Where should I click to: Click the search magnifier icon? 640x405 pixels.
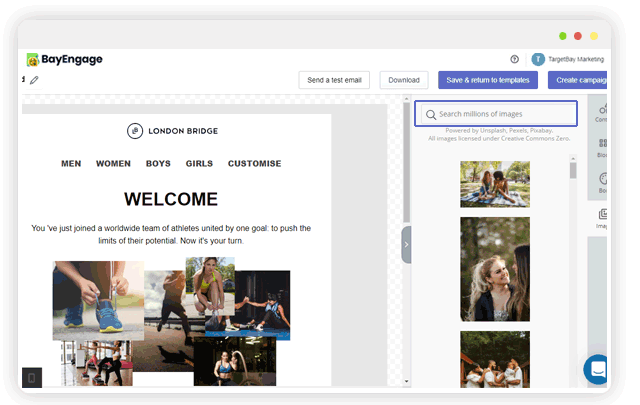431,114
